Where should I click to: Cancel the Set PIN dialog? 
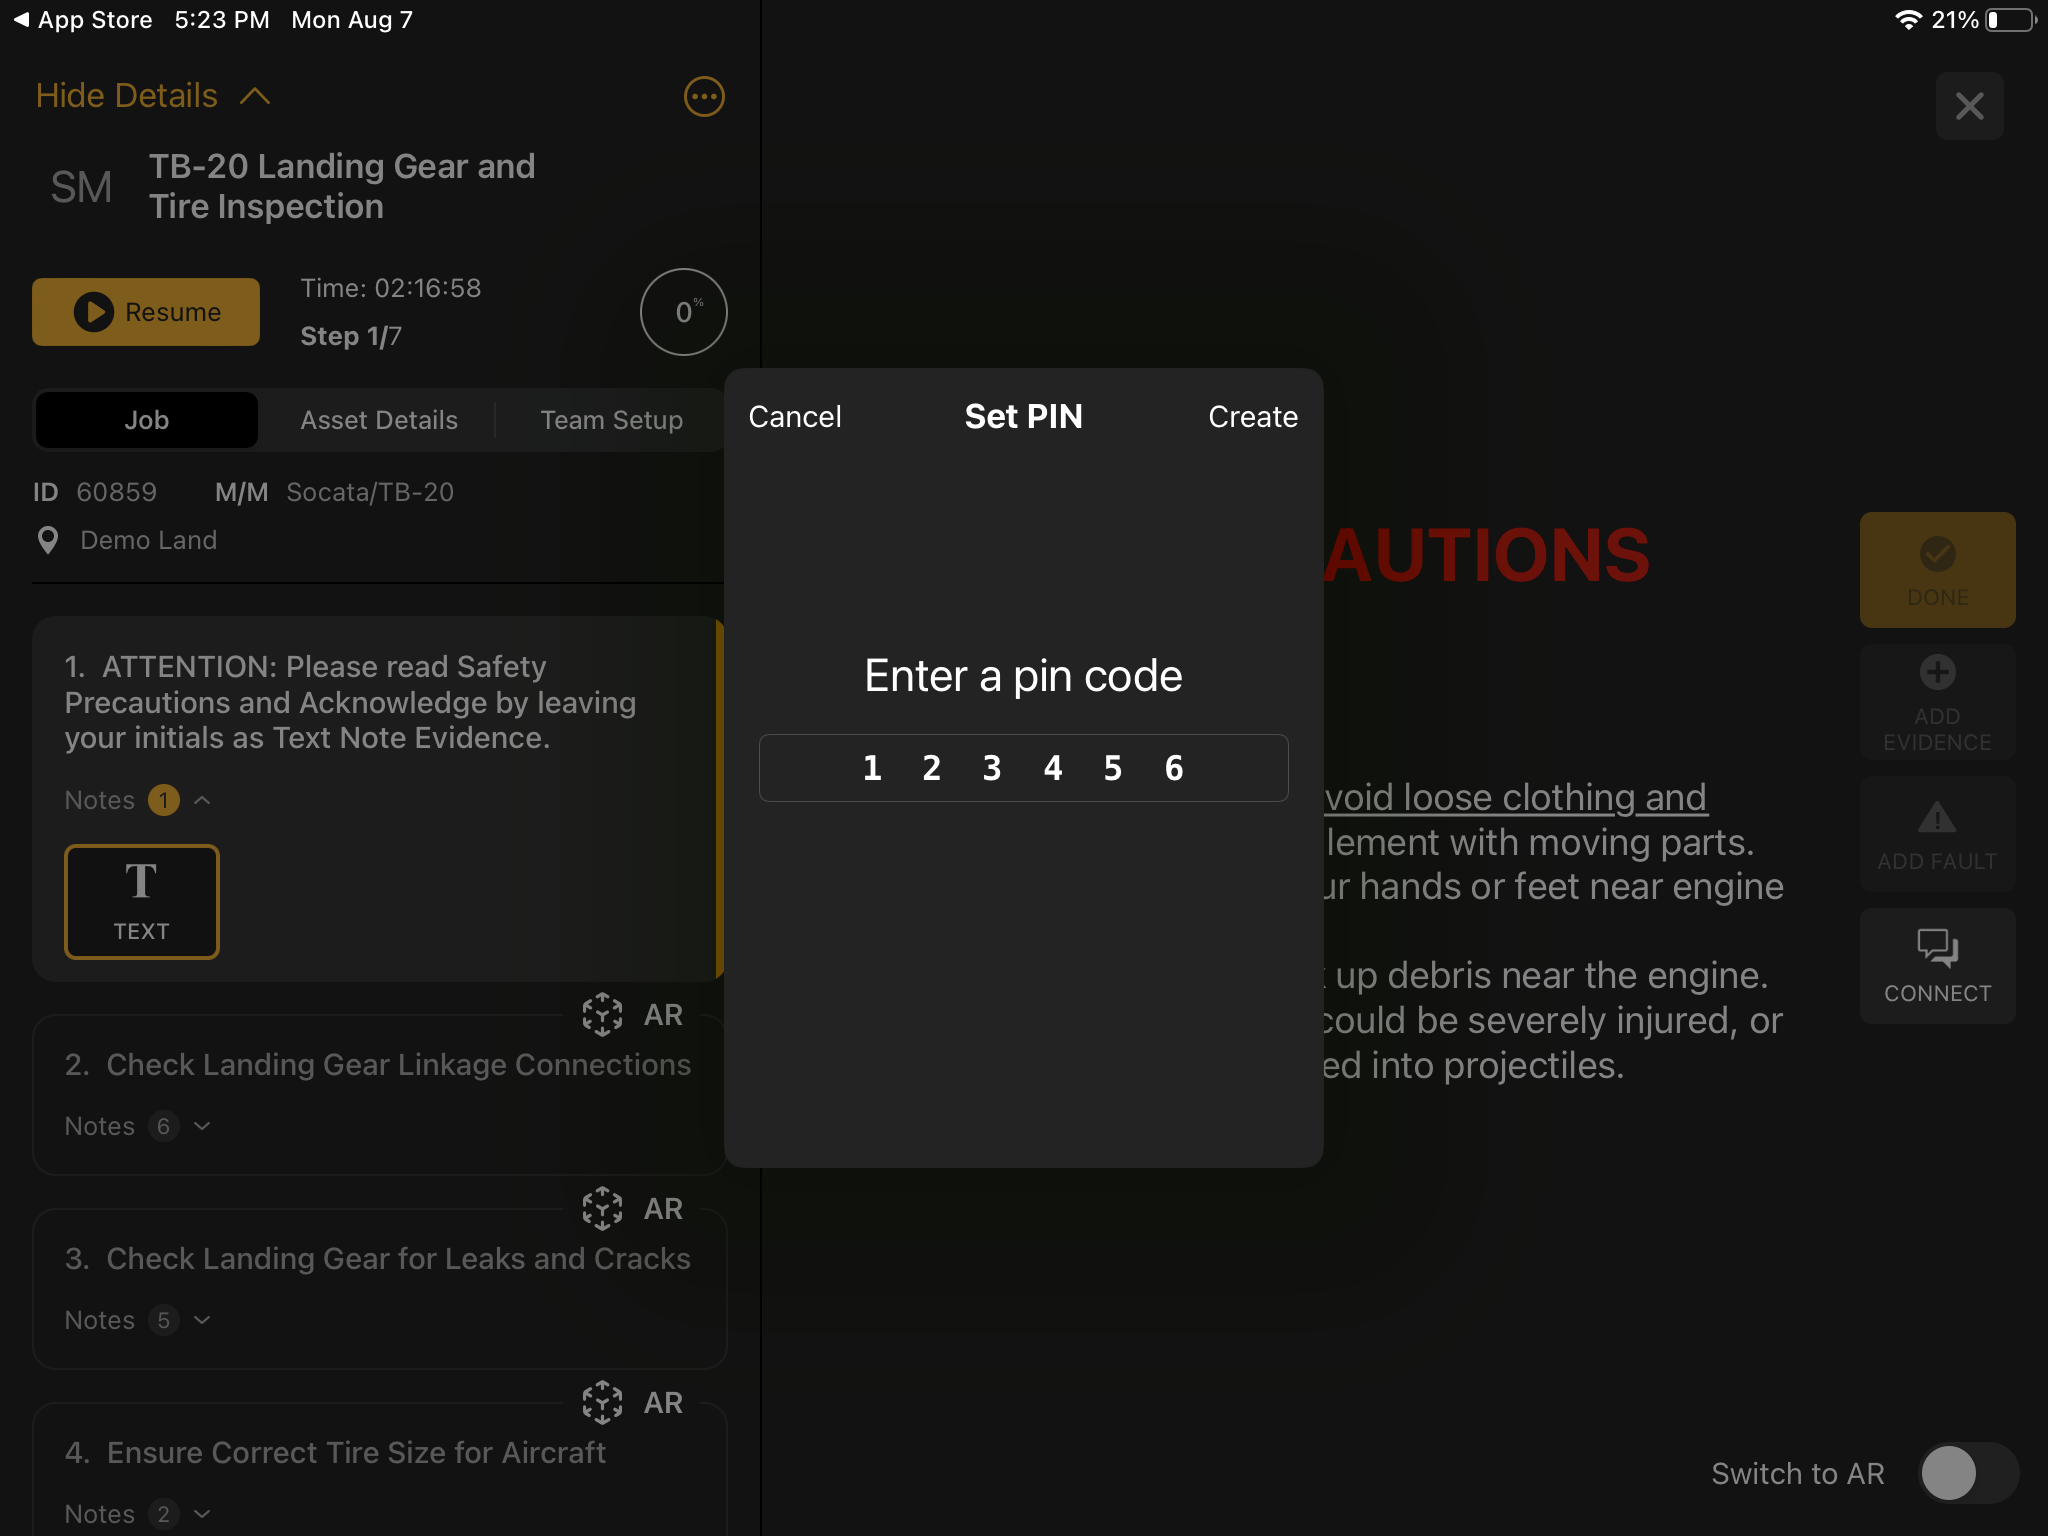click(795, 417)
